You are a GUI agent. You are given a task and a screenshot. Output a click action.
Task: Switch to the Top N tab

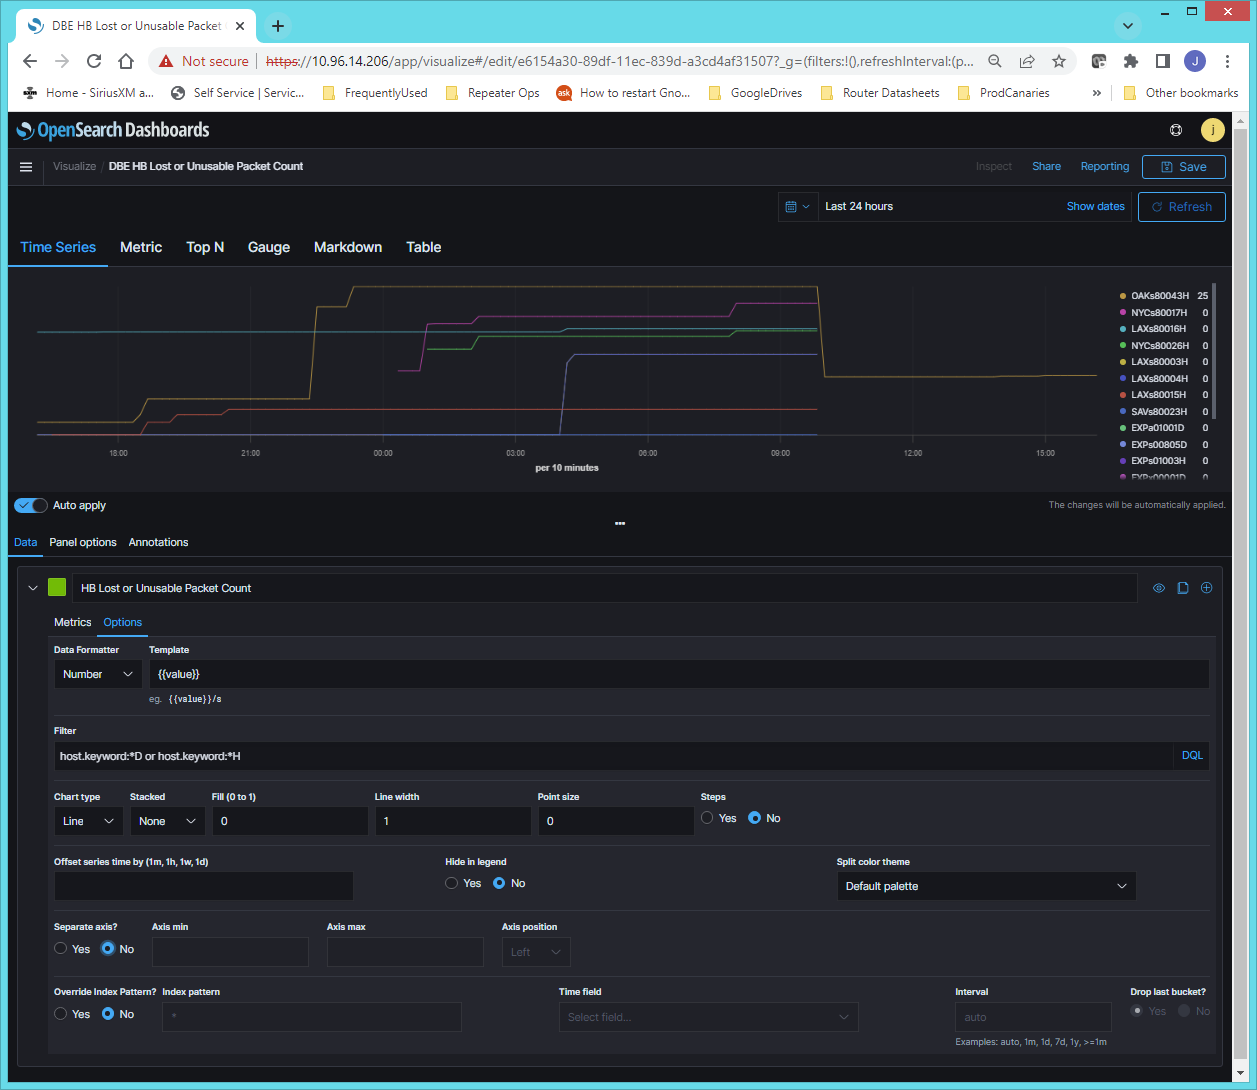point(205,247)
